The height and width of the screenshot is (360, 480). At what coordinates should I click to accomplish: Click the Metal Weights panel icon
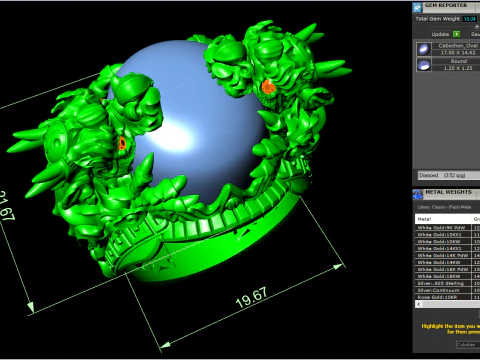click(x=418, y=194)
